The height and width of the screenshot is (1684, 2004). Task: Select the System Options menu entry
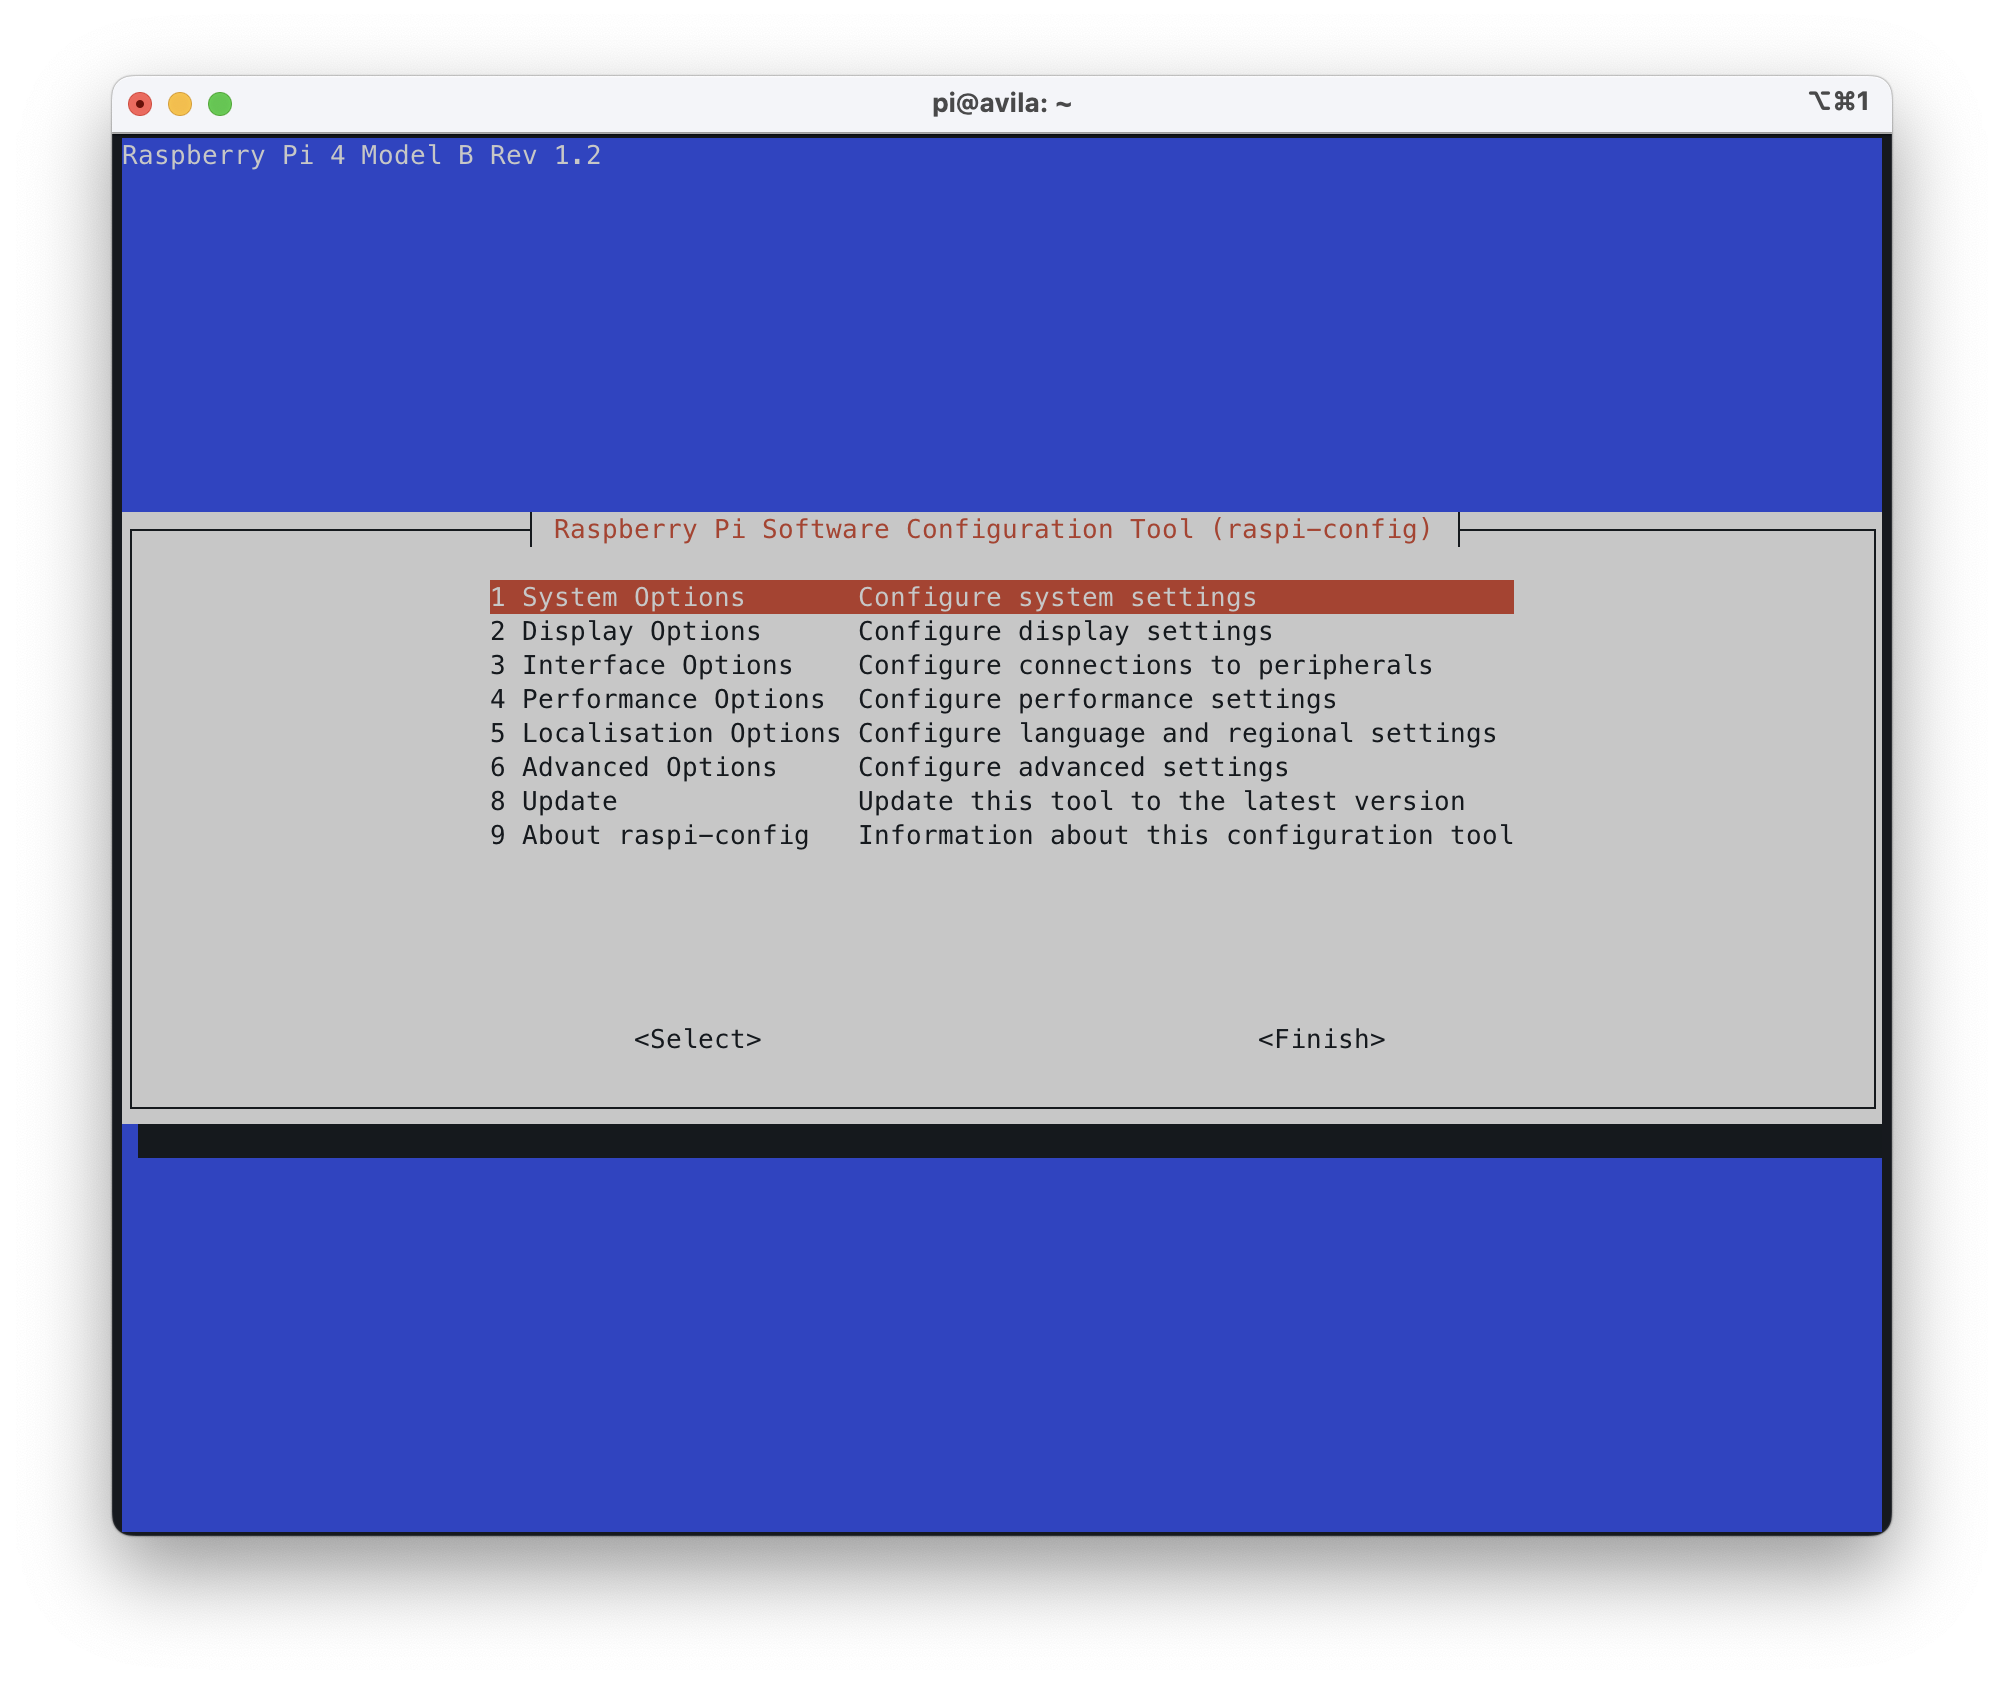(x=1001, y=597)
